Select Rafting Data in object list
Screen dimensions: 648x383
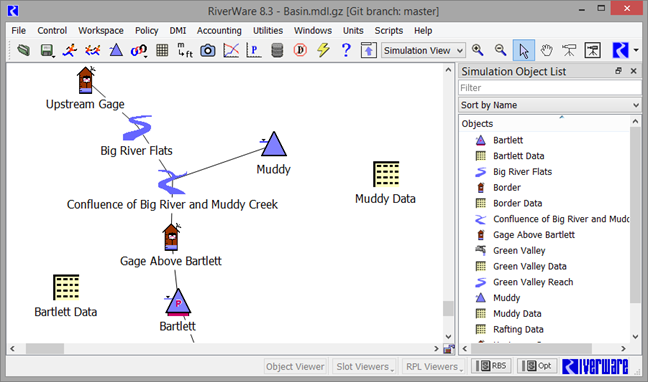coord(518,329)
